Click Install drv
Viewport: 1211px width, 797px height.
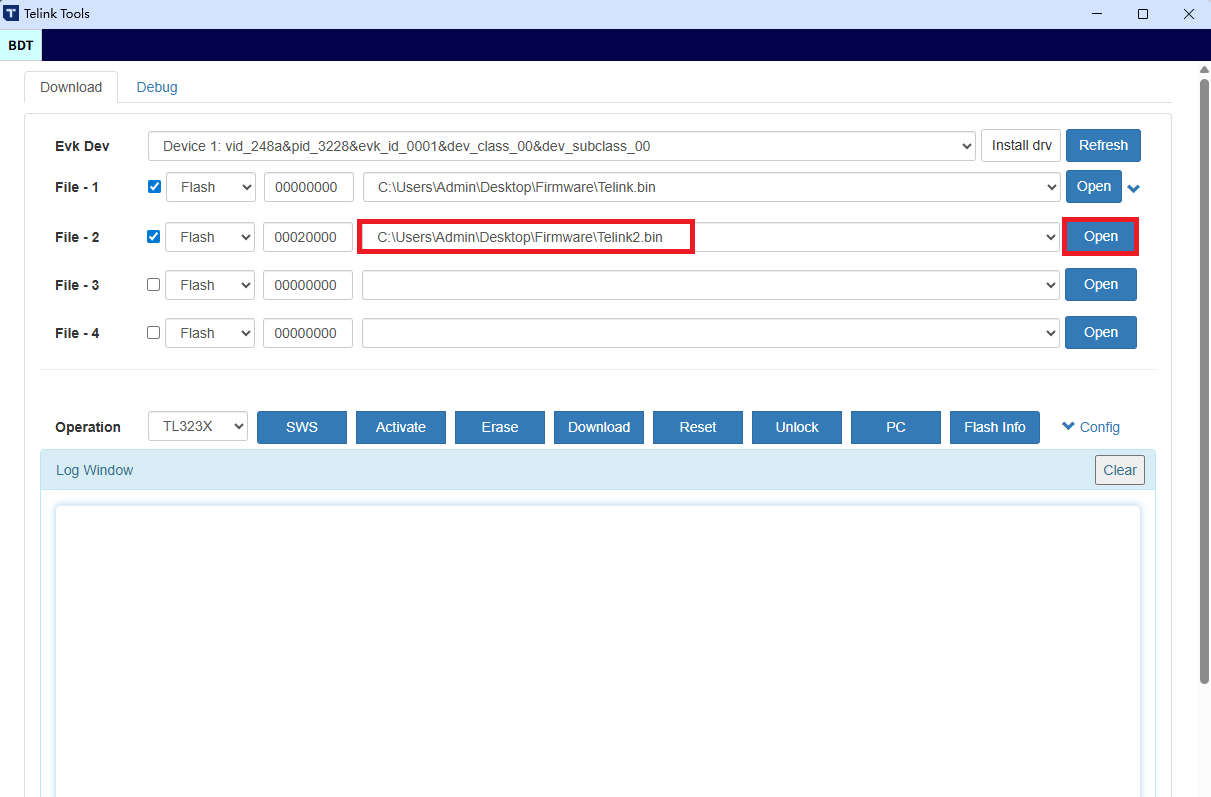pyautogui.click(x=1020, y=145)
